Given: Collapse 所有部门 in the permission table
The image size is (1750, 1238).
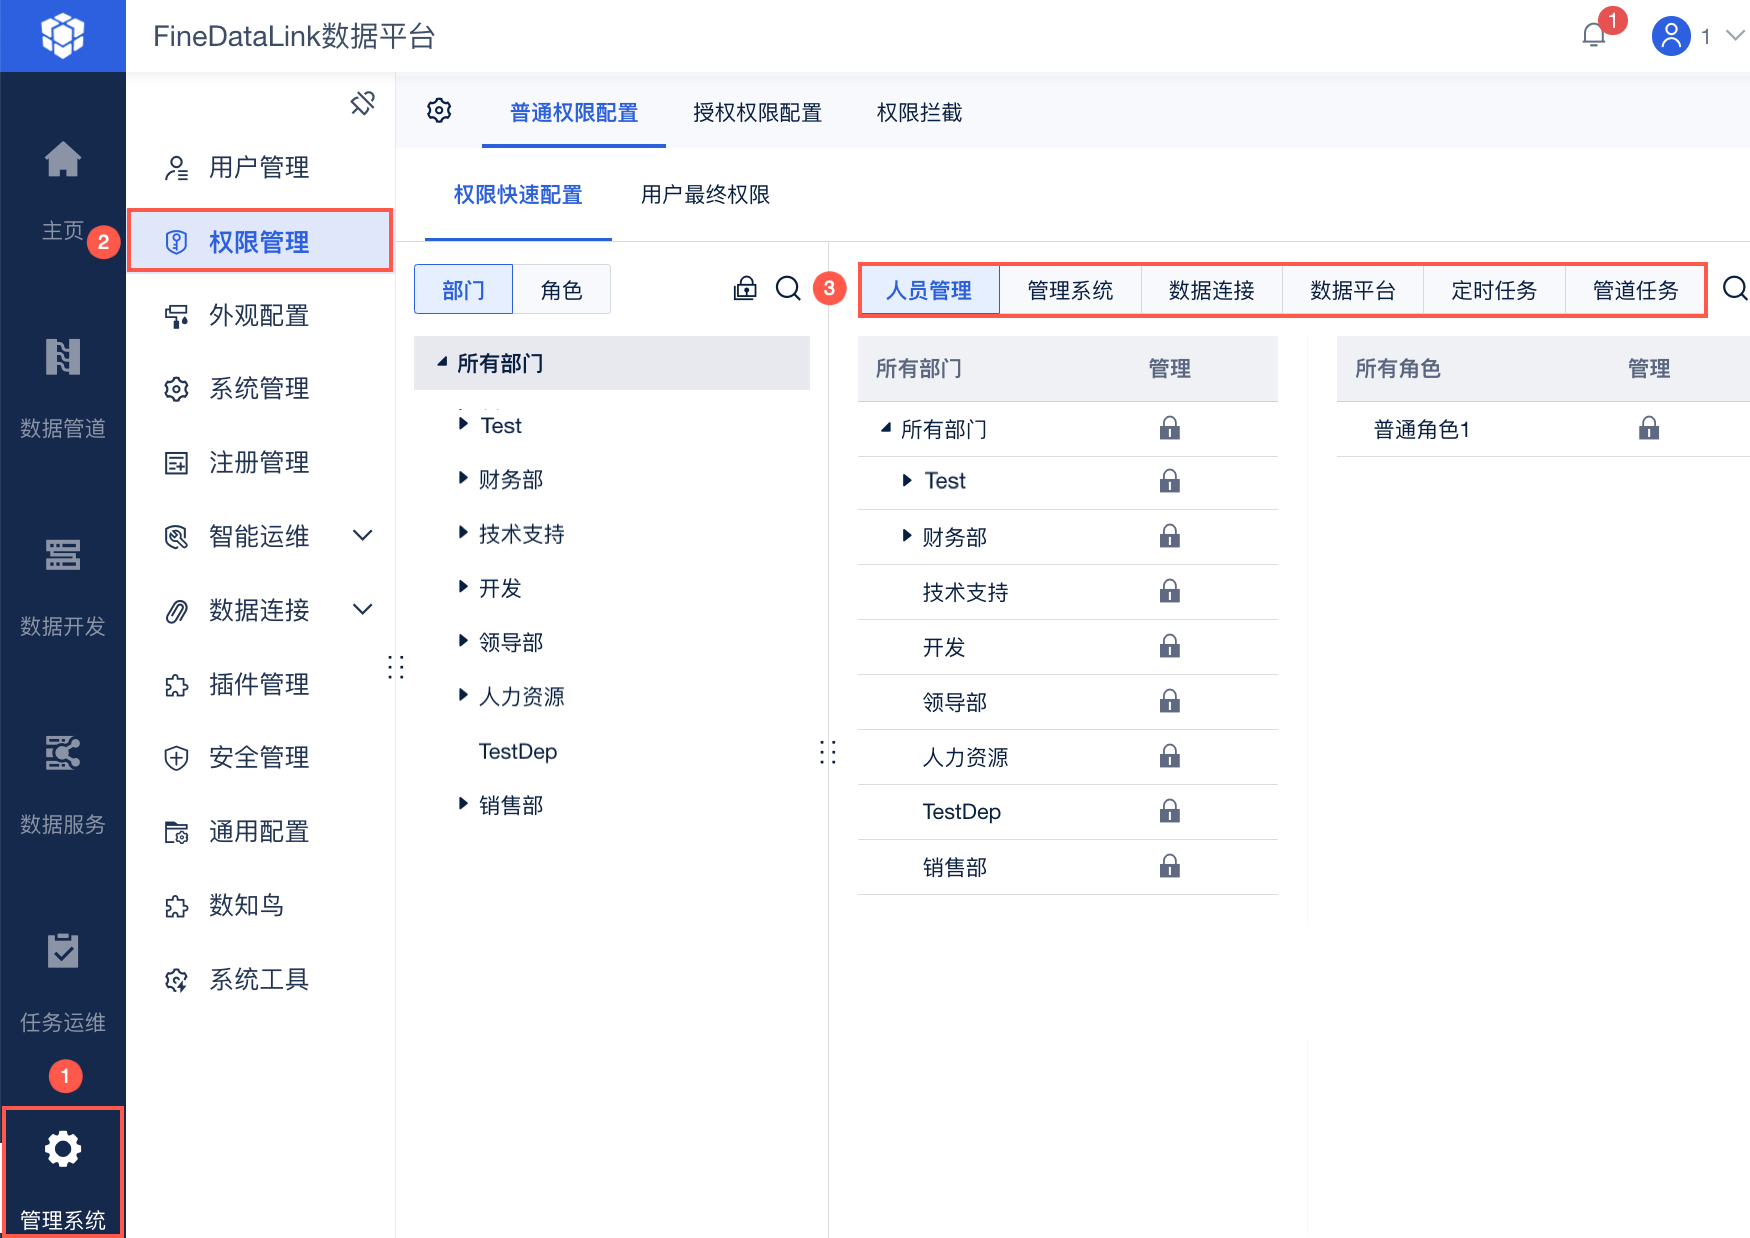Looking at the screenshot, I should 885,428.
